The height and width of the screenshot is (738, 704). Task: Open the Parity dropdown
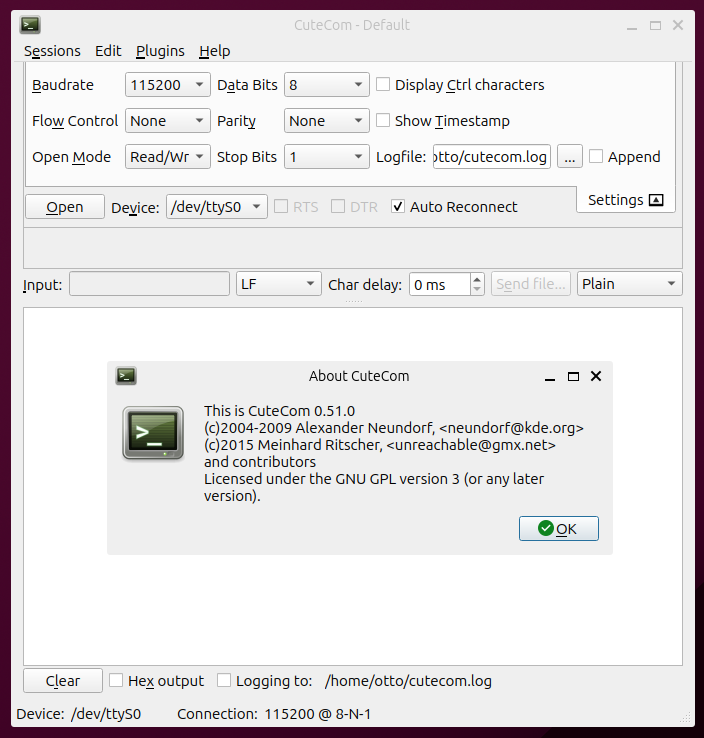coord(327,121)
